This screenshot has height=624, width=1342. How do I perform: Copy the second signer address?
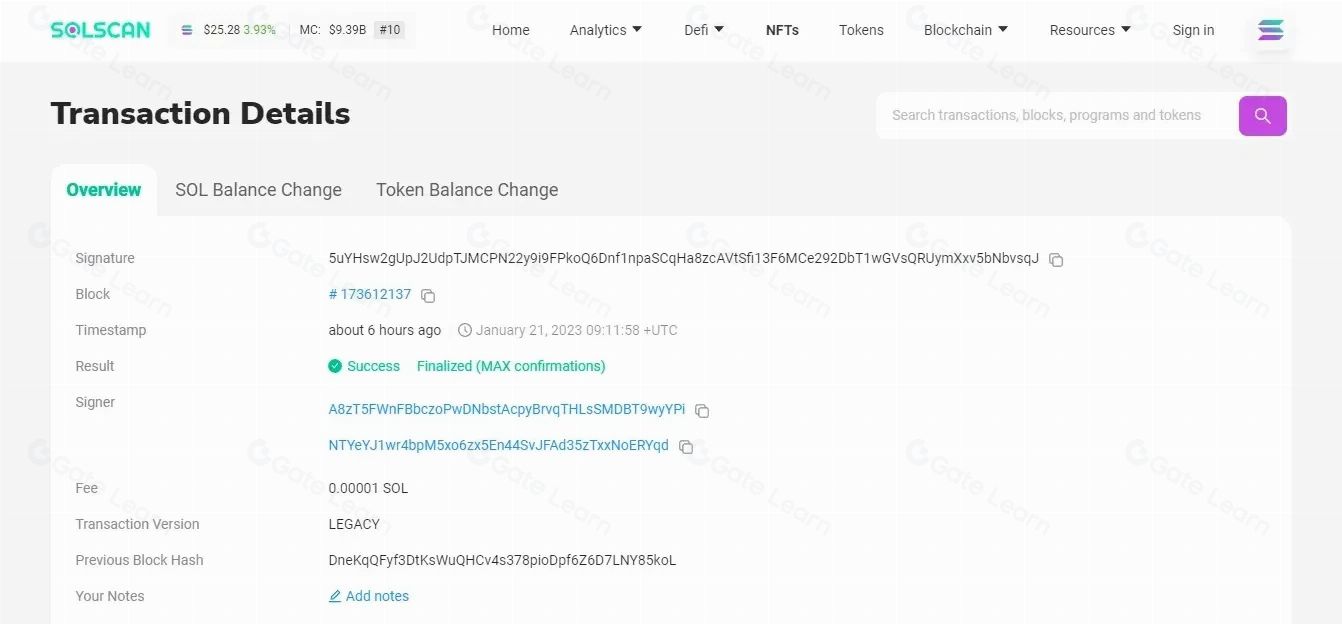(686, 447)
